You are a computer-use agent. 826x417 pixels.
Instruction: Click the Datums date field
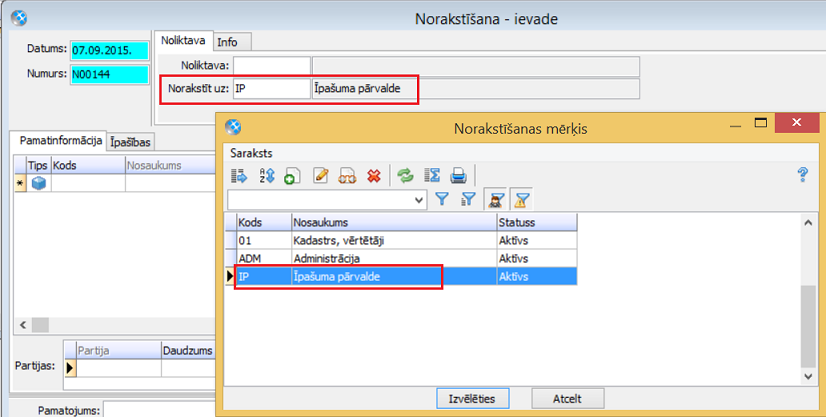[110, 51]
